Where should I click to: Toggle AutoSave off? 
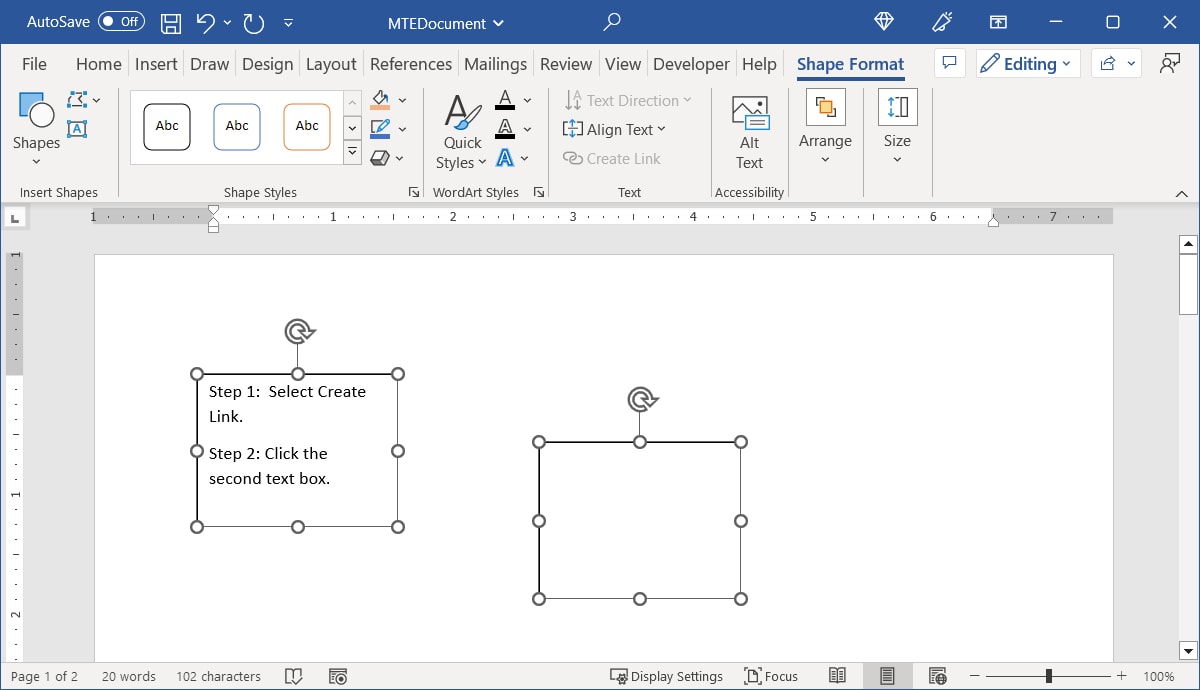(x=120, y=21)
